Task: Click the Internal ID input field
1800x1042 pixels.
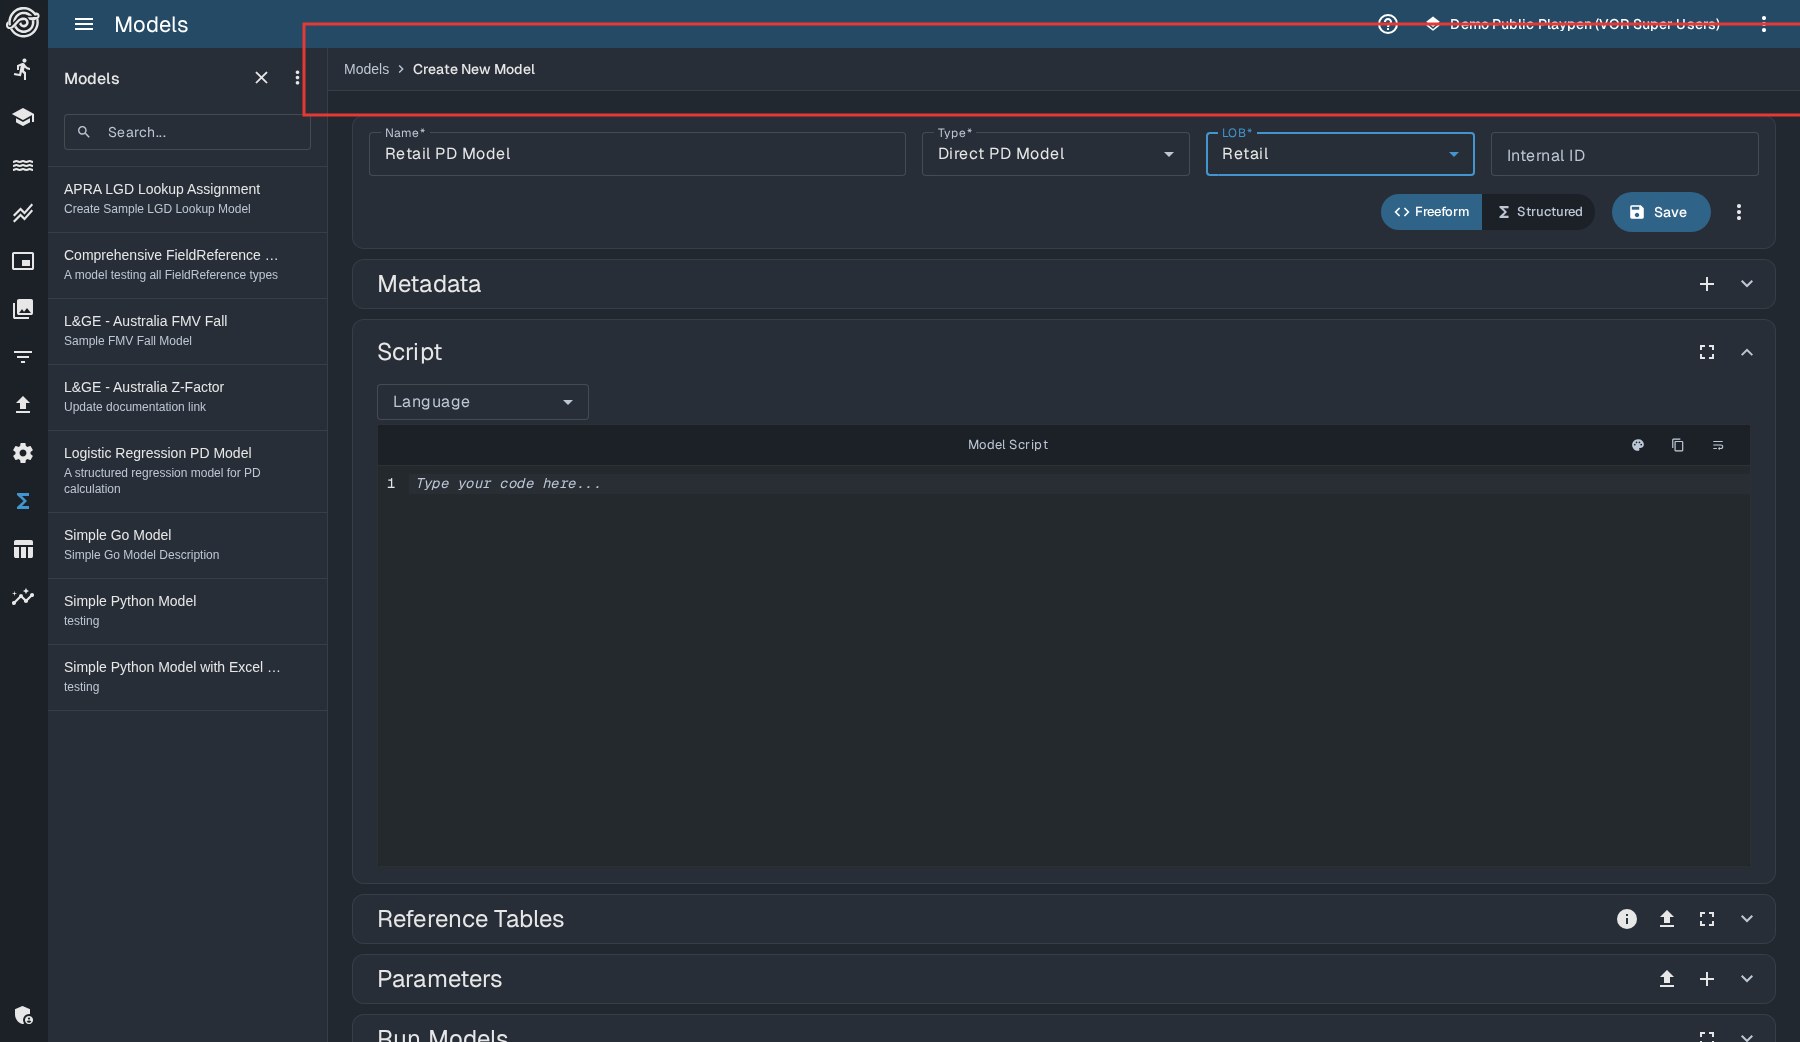Action: [1624, 155]
